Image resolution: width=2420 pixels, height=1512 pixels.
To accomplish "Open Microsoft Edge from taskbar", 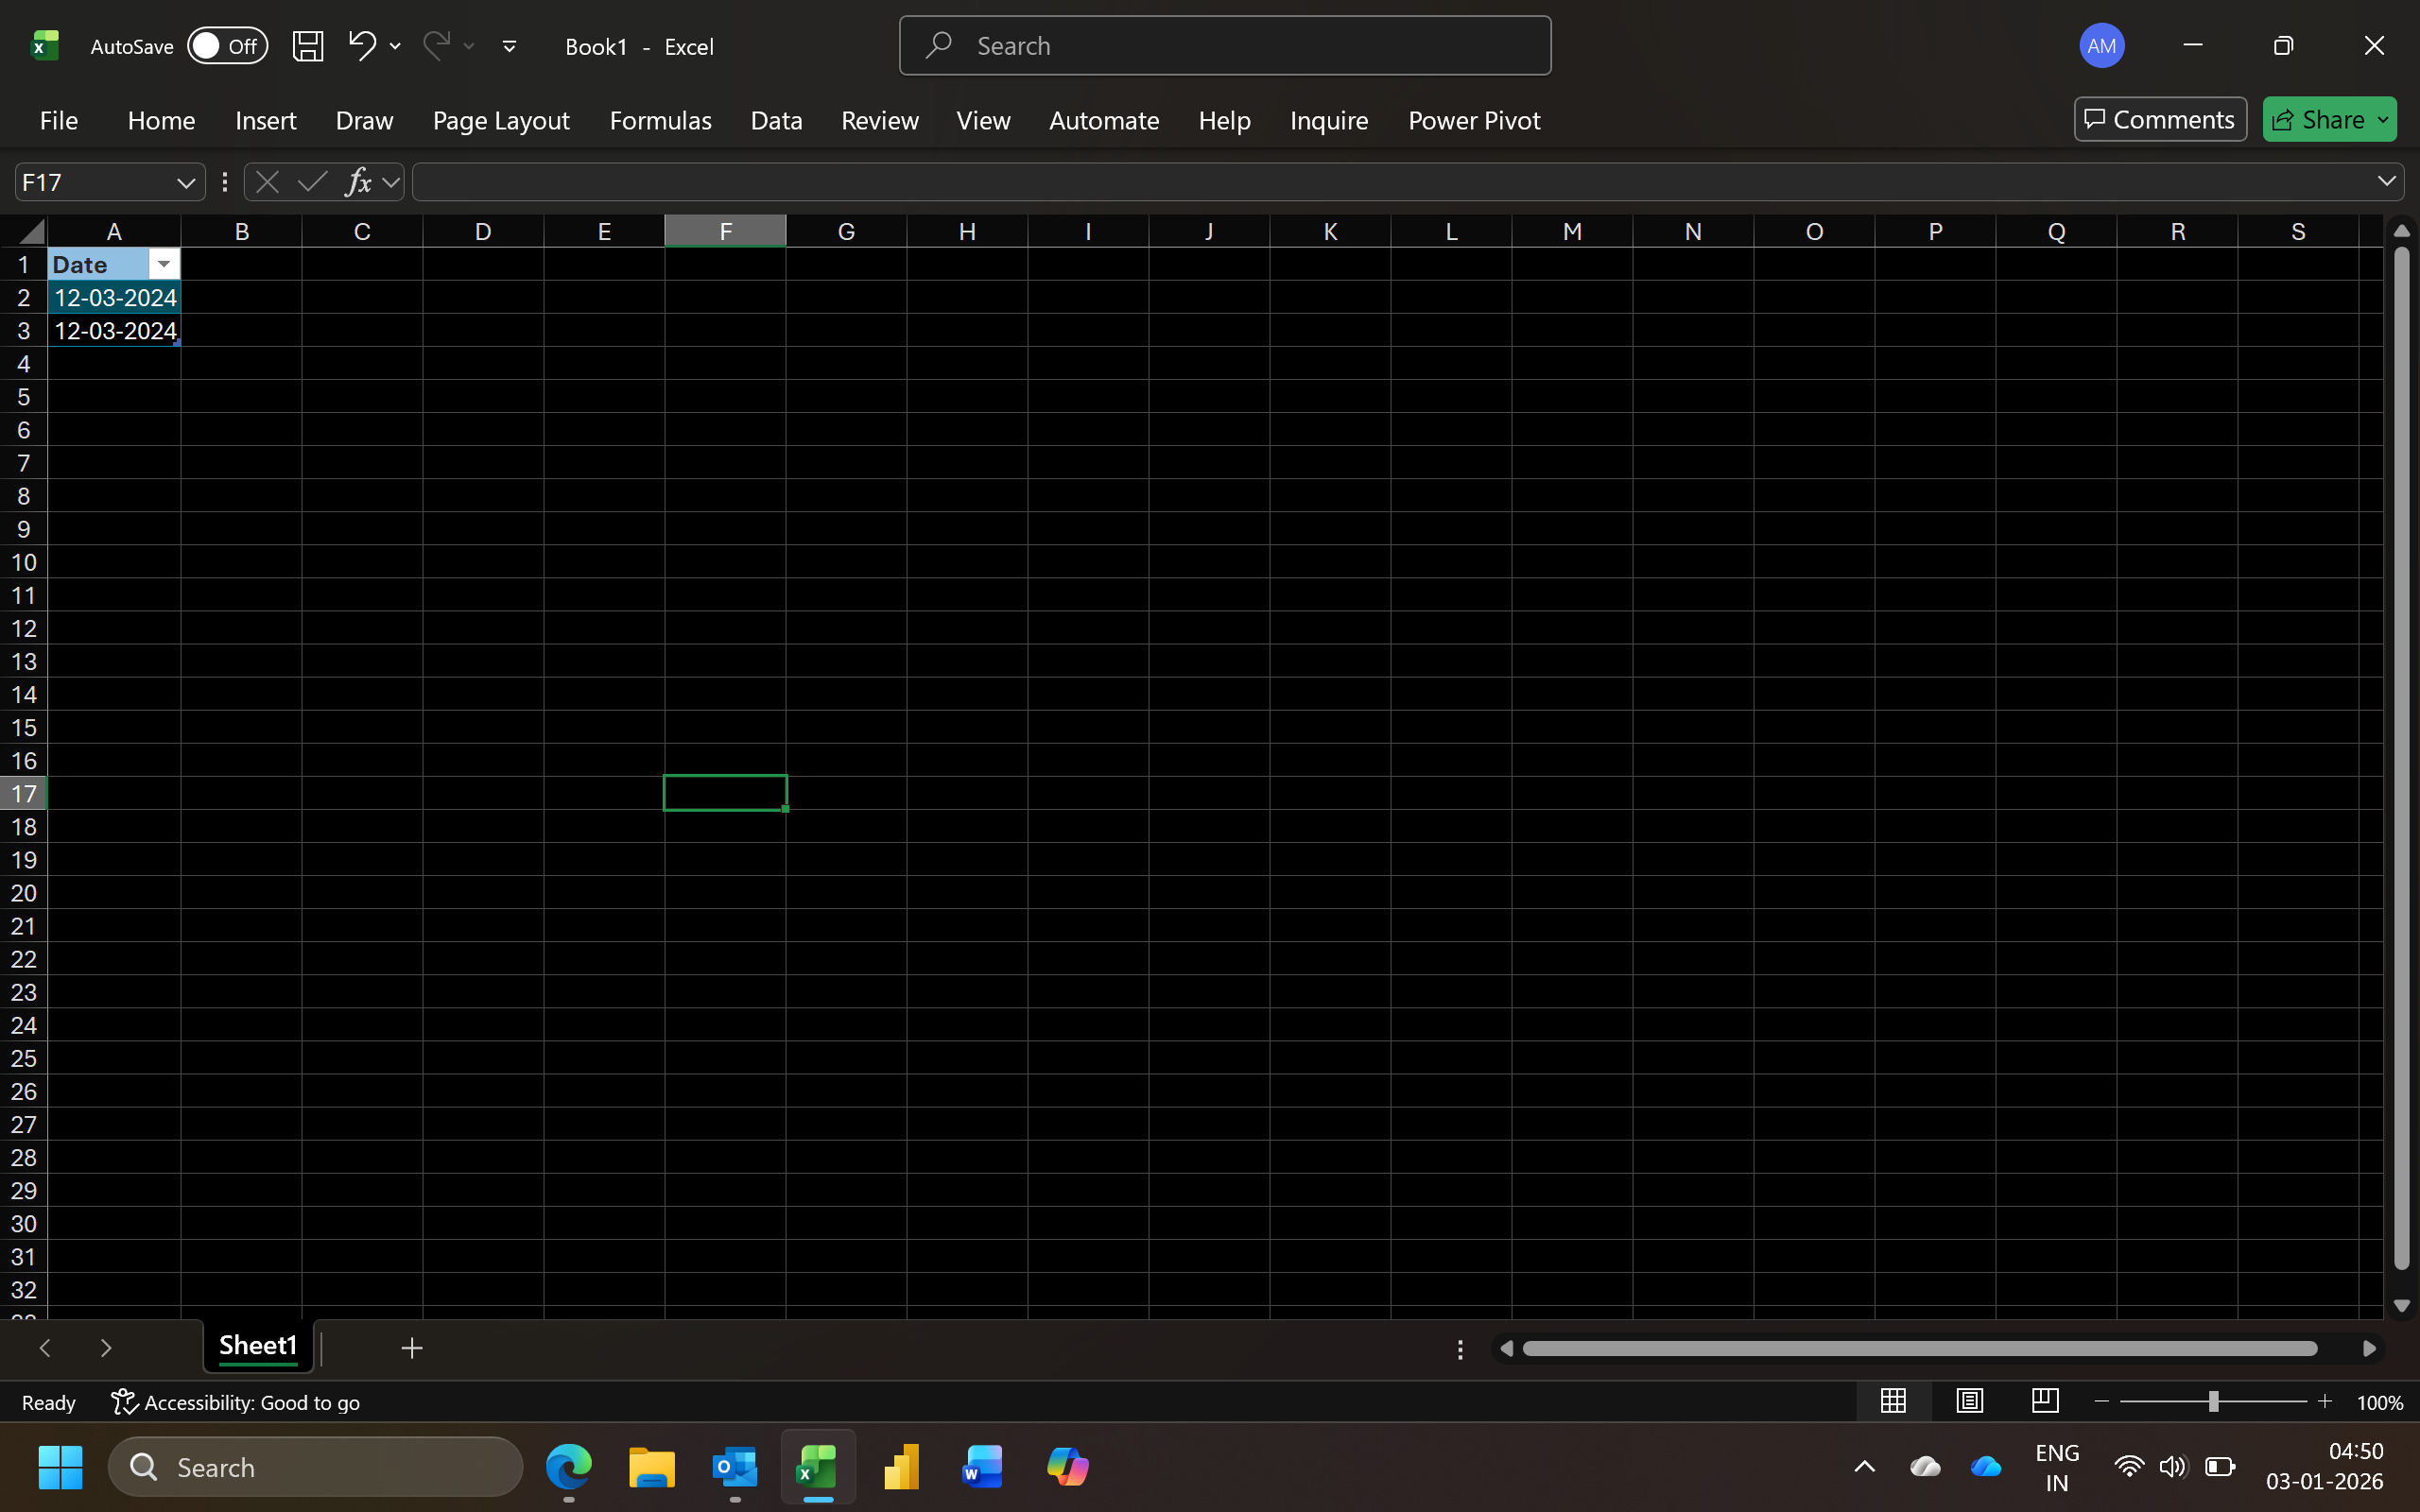I will pyautogui.click(x=568, y=1467).
